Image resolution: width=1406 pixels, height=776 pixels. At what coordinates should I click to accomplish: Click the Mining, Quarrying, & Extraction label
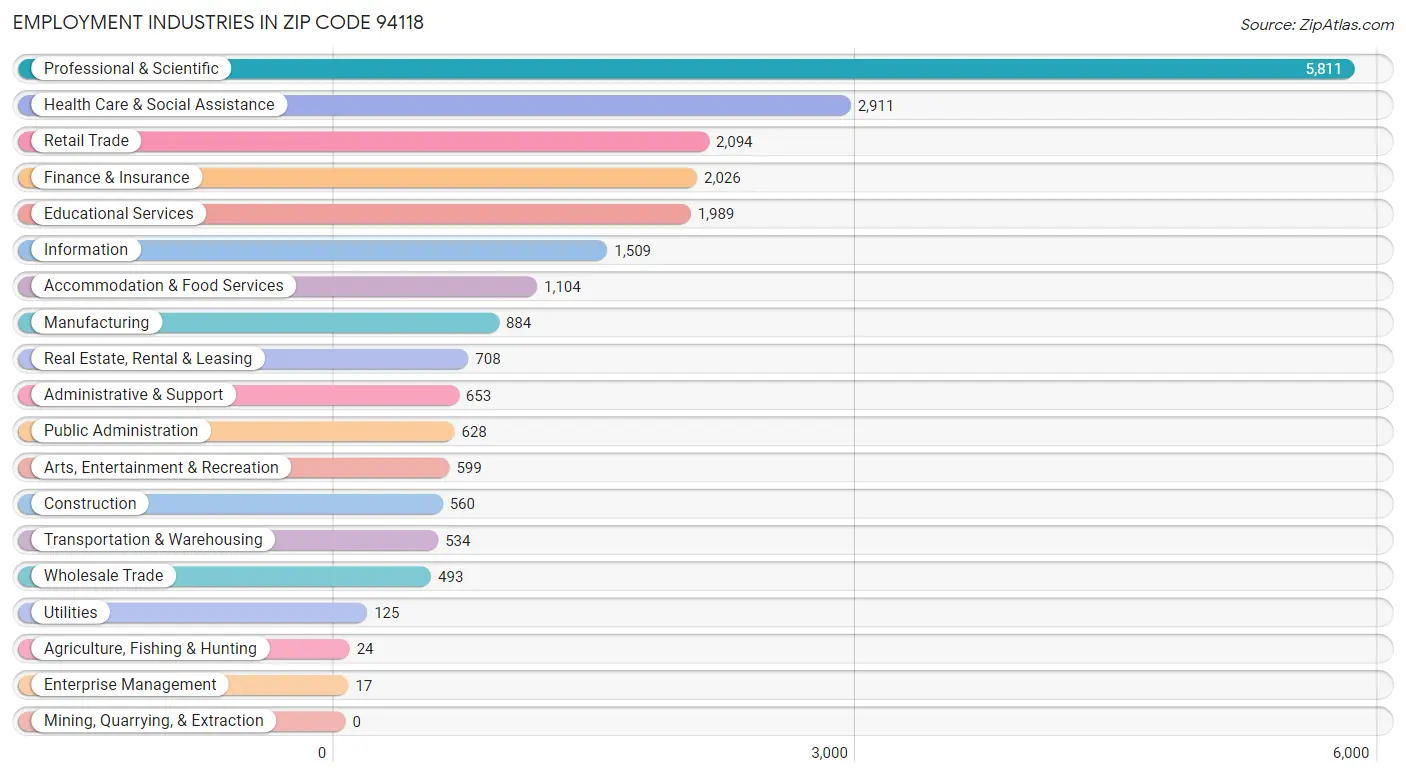pyautogui.click(x=154, y=721)
